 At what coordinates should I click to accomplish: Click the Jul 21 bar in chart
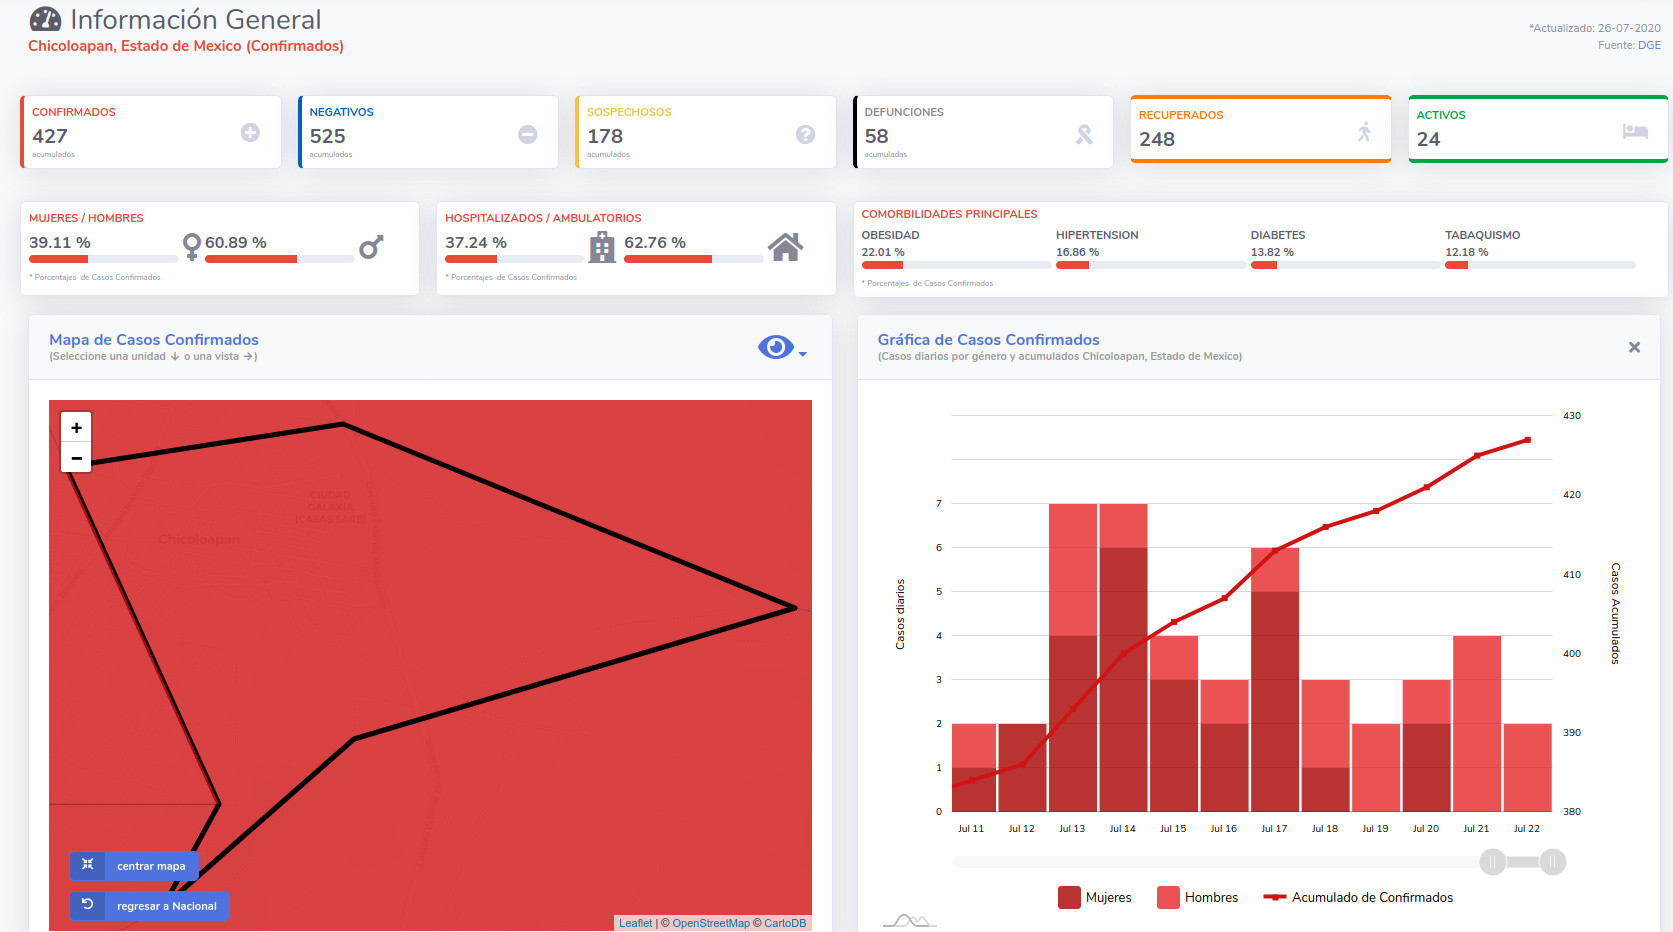(x=1477, y=723)
